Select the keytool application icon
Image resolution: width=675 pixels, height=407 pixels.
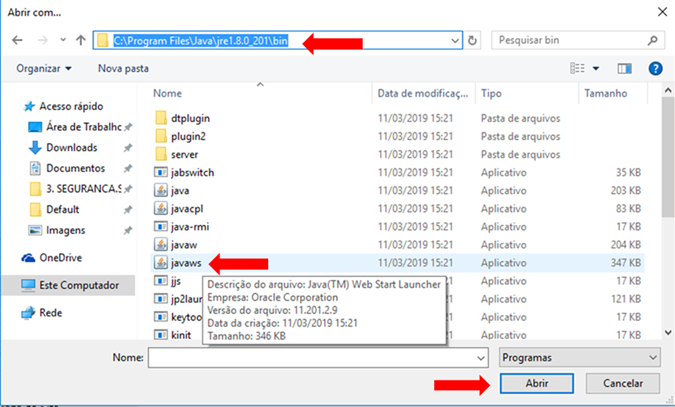click(161, 317)
